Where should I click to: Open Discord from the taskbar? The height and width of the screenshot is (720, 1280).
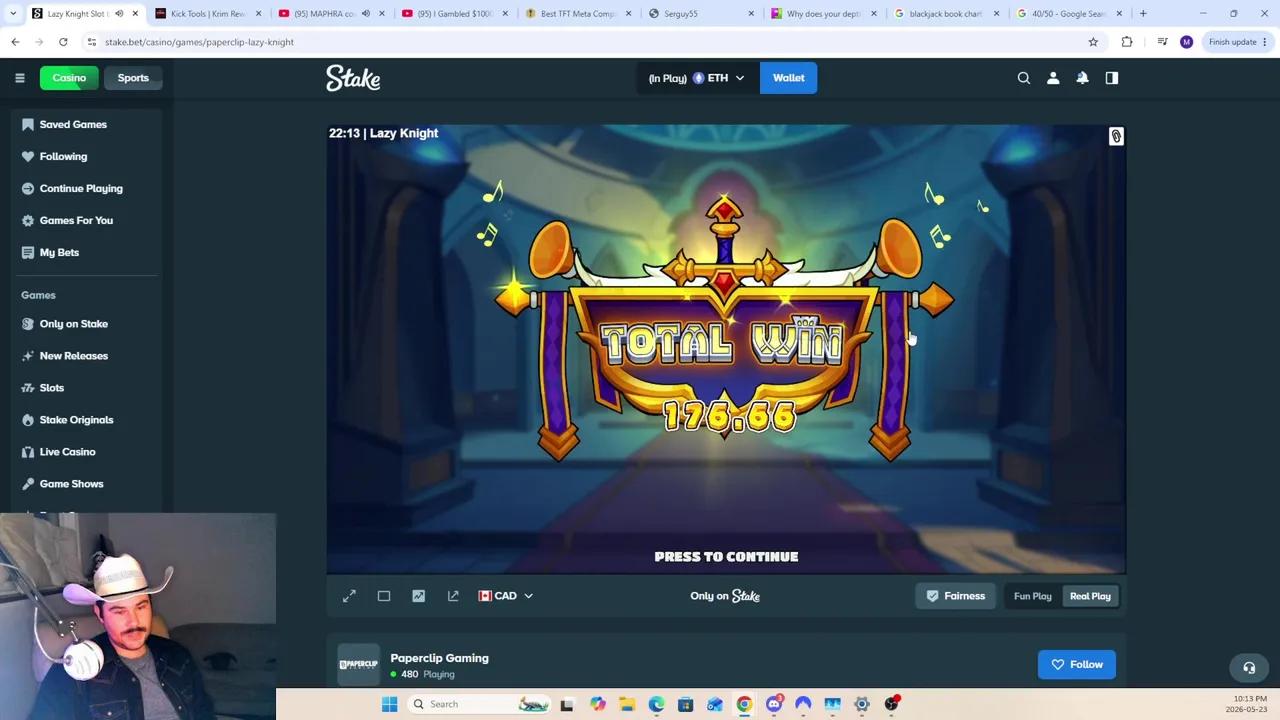coord(774,704)
